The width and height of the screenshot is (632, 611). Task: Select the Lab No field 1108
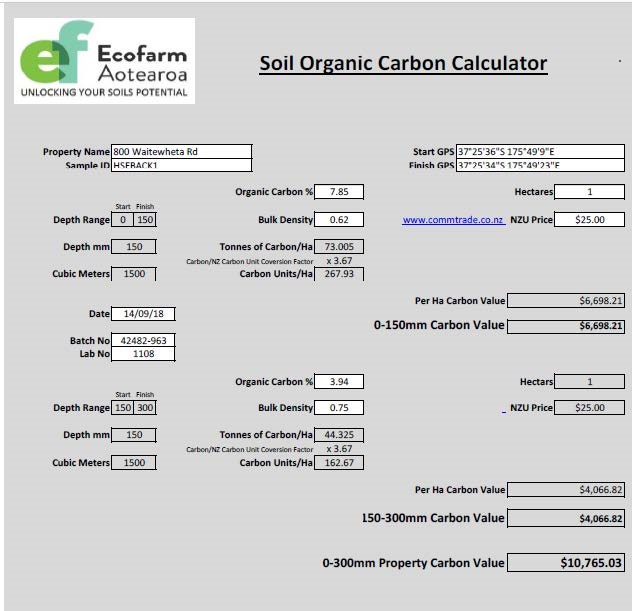point(143,354)
